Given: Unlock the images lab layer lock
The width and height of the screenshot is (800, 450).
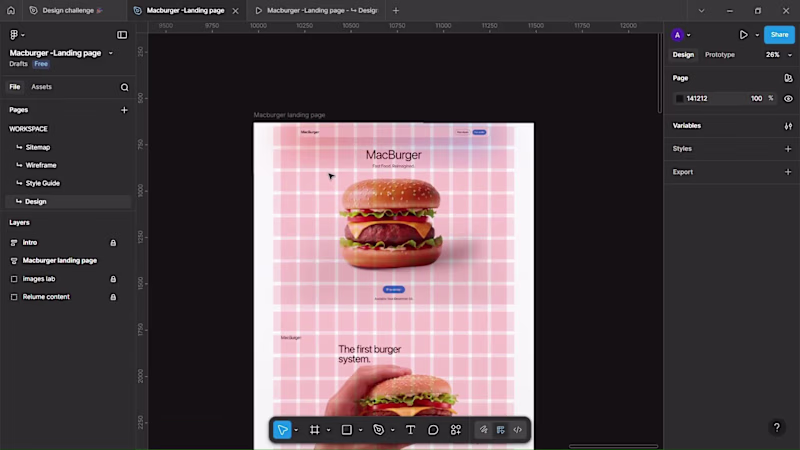Looking at the screenshot, I should [113, 279].
